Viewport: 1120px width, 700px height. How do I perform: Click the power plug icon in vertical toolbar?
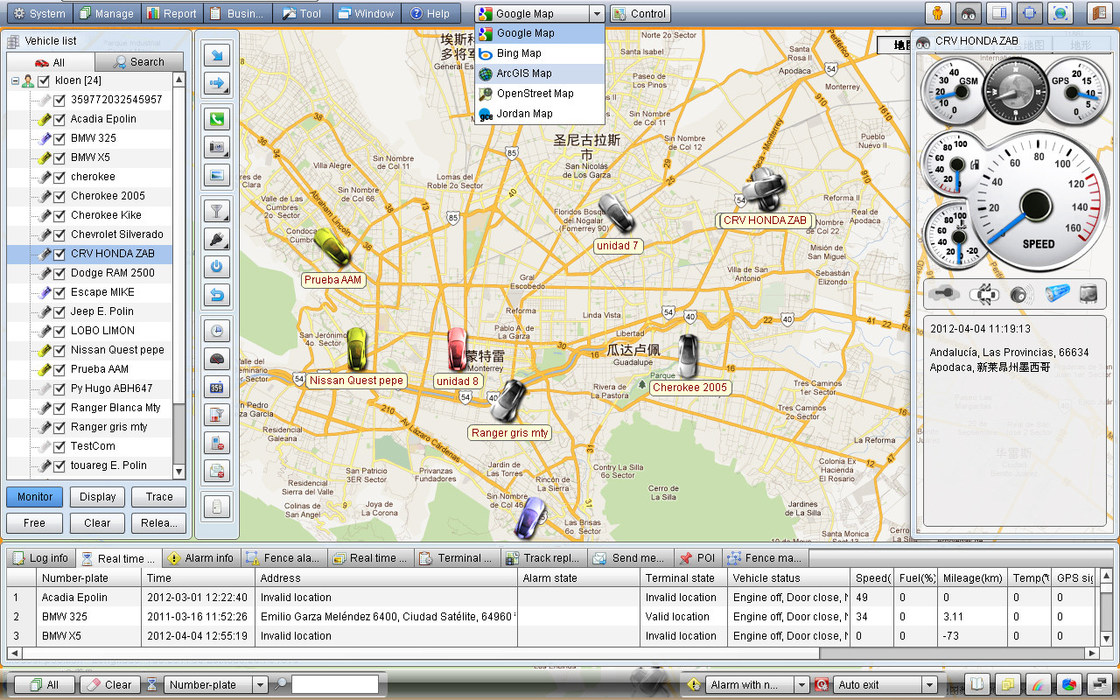tap(217, 239)
